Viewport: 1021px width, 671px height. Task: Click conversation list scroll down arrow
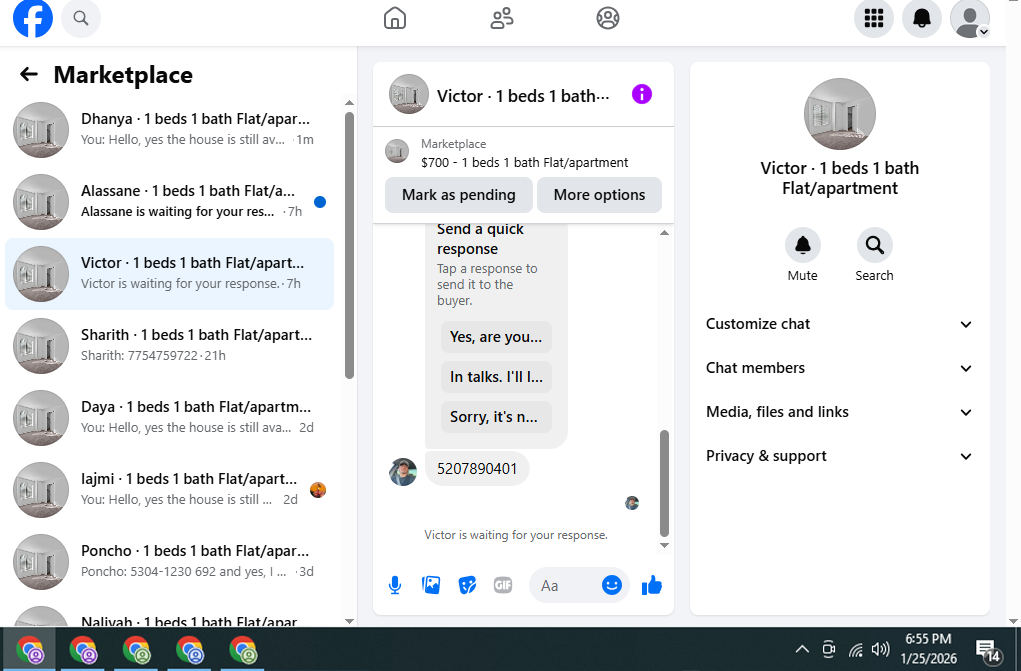[350, 621]
